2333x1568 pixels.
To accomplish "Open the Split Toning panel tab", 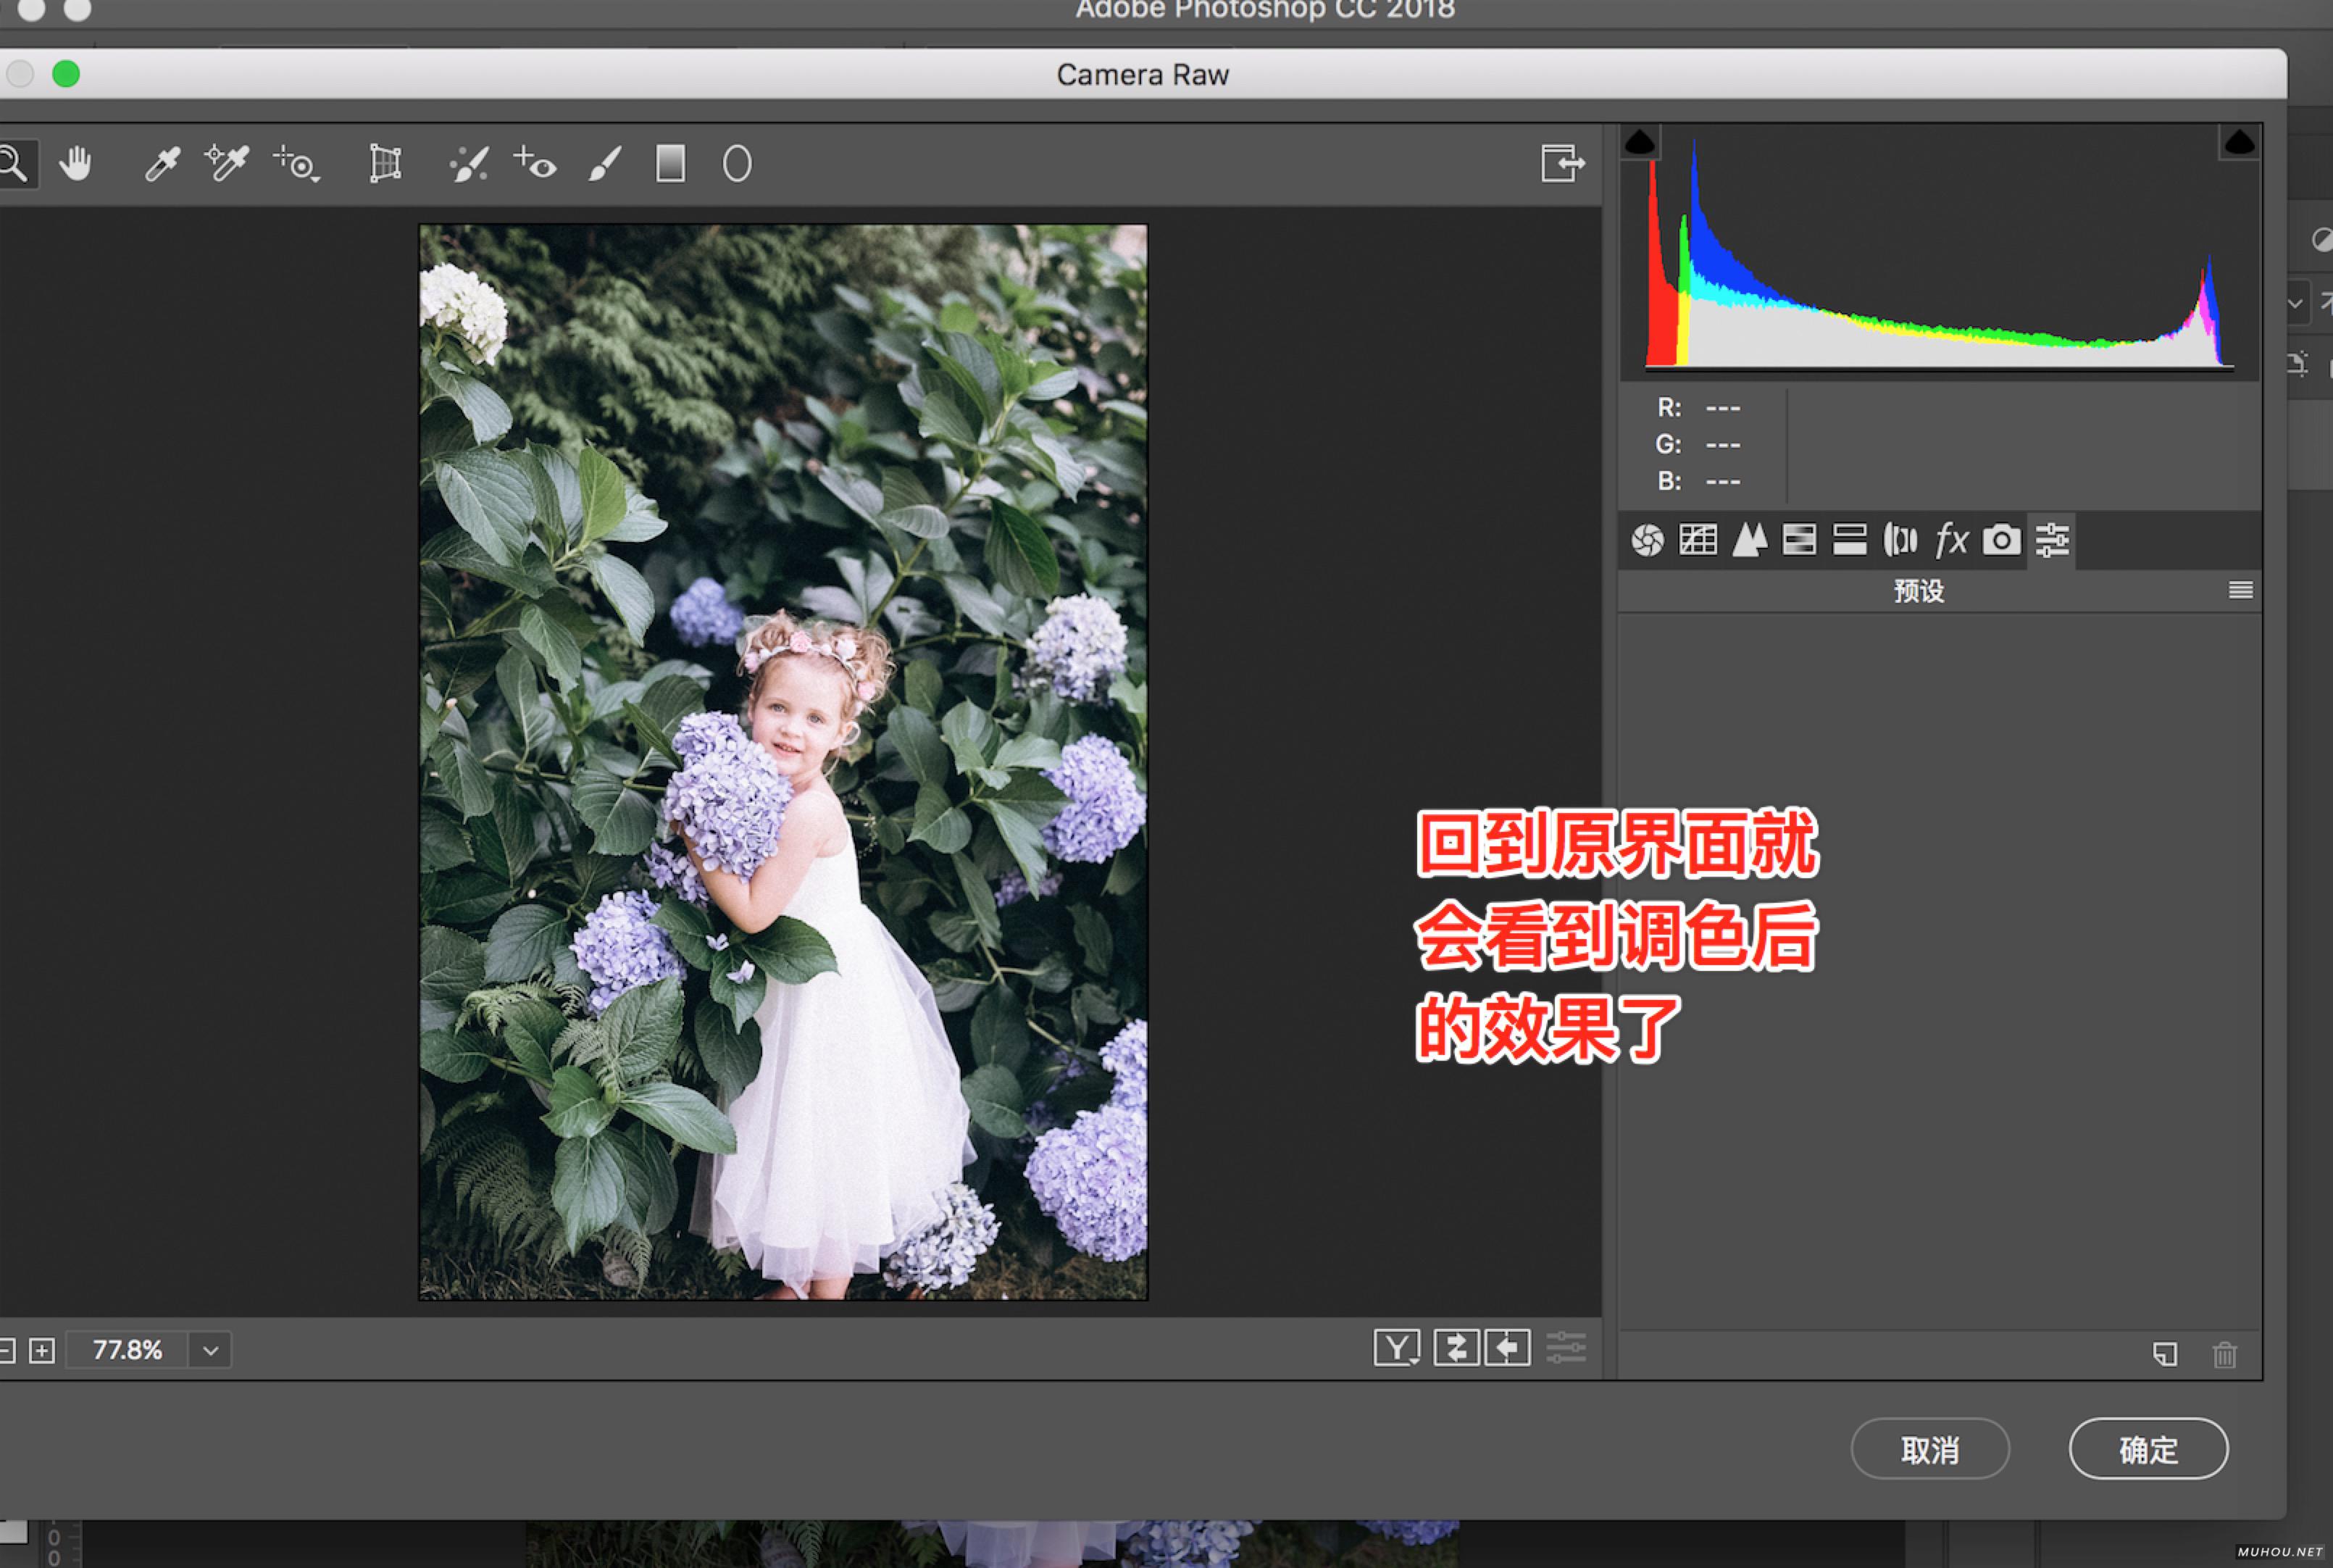I will (1850, 540).
